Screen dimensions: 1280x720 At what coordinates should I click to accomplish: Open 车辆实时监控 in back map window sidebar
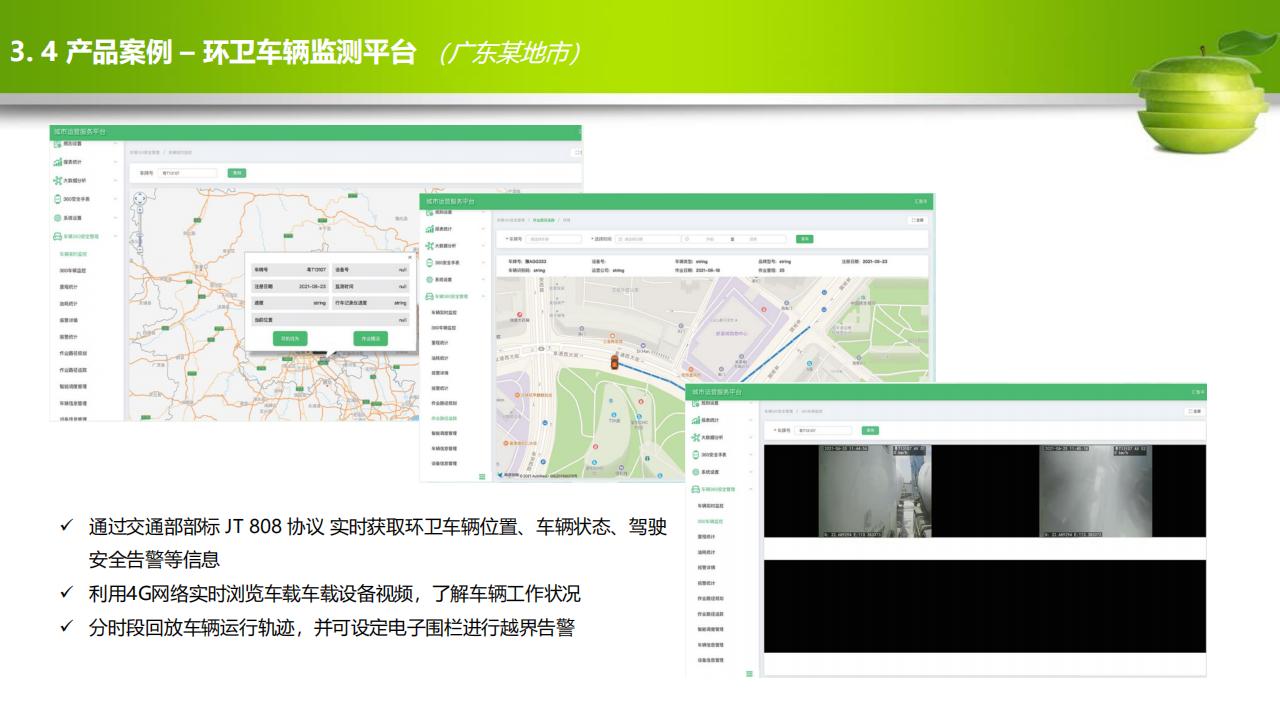tap(73, 254)
